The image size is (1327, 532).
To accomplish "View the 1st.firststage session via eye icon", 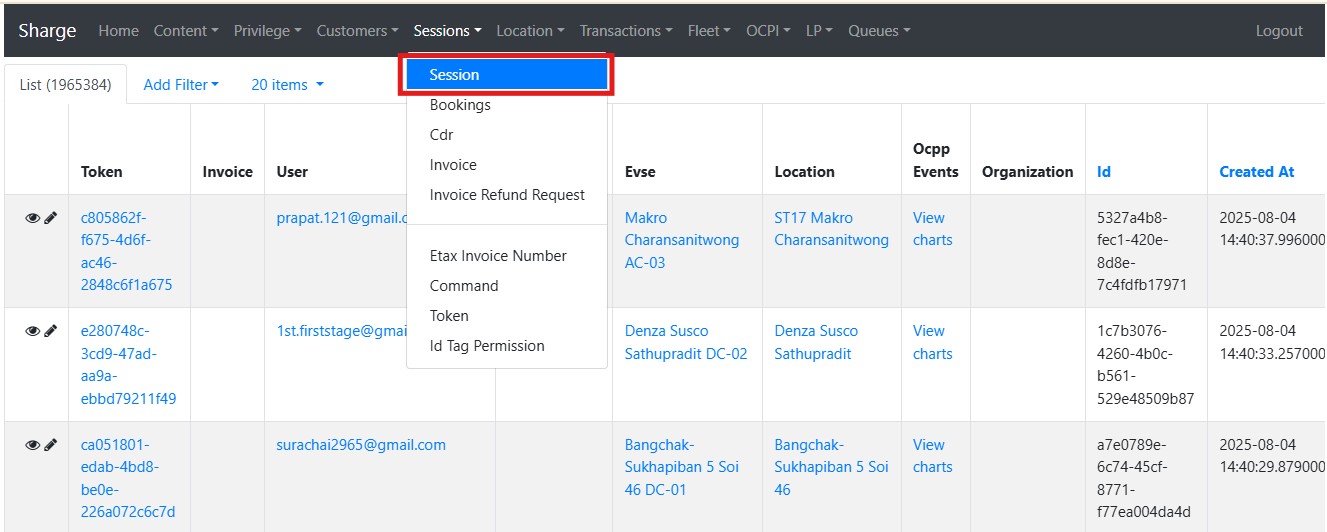I will pyautogui.click(x=32, y=331).
